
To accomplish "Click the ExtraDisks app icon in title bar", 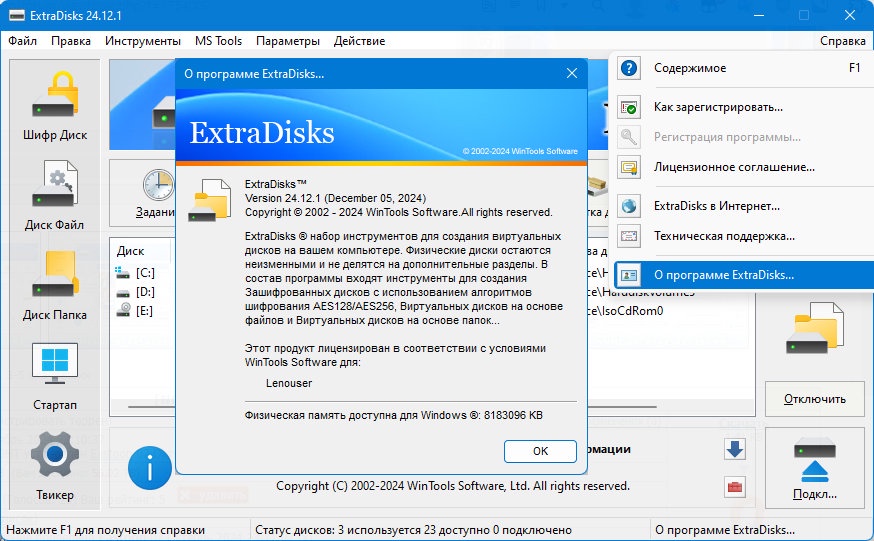I will 16,15.
